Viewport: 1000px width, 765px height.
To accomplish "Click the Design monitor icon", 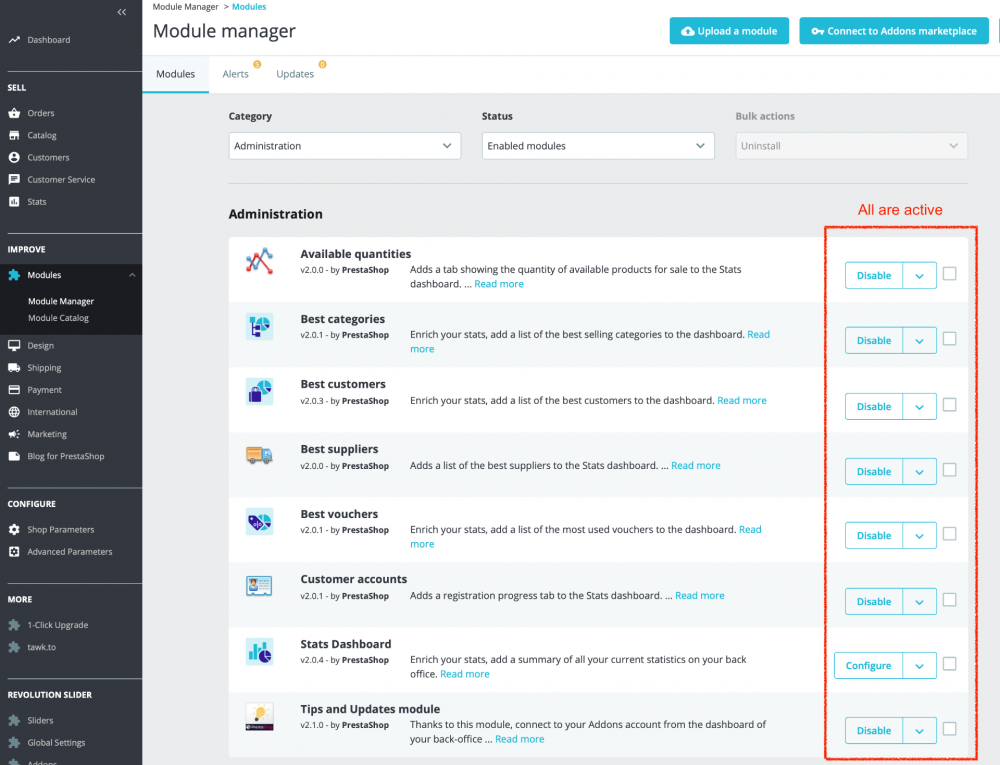I will (14, 345).
